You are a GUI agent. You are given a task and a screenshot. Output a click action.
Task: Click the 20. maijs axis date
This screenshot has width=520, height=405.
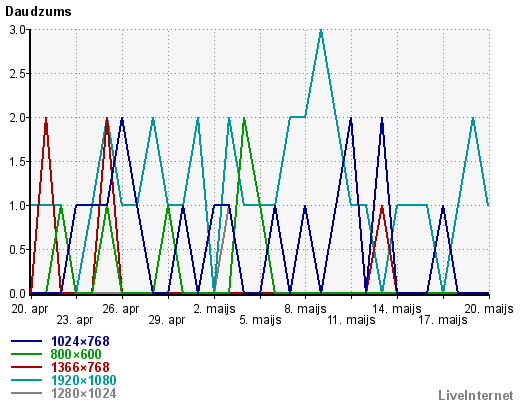(489, 309)
